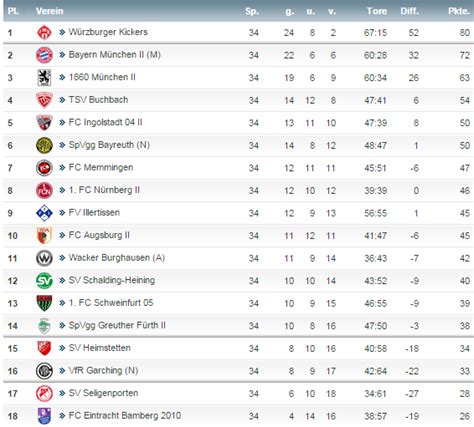This screenshot has height=427, width=474.
Task: Click the 1860 München II lion crest
Action: tap(44, 78)
